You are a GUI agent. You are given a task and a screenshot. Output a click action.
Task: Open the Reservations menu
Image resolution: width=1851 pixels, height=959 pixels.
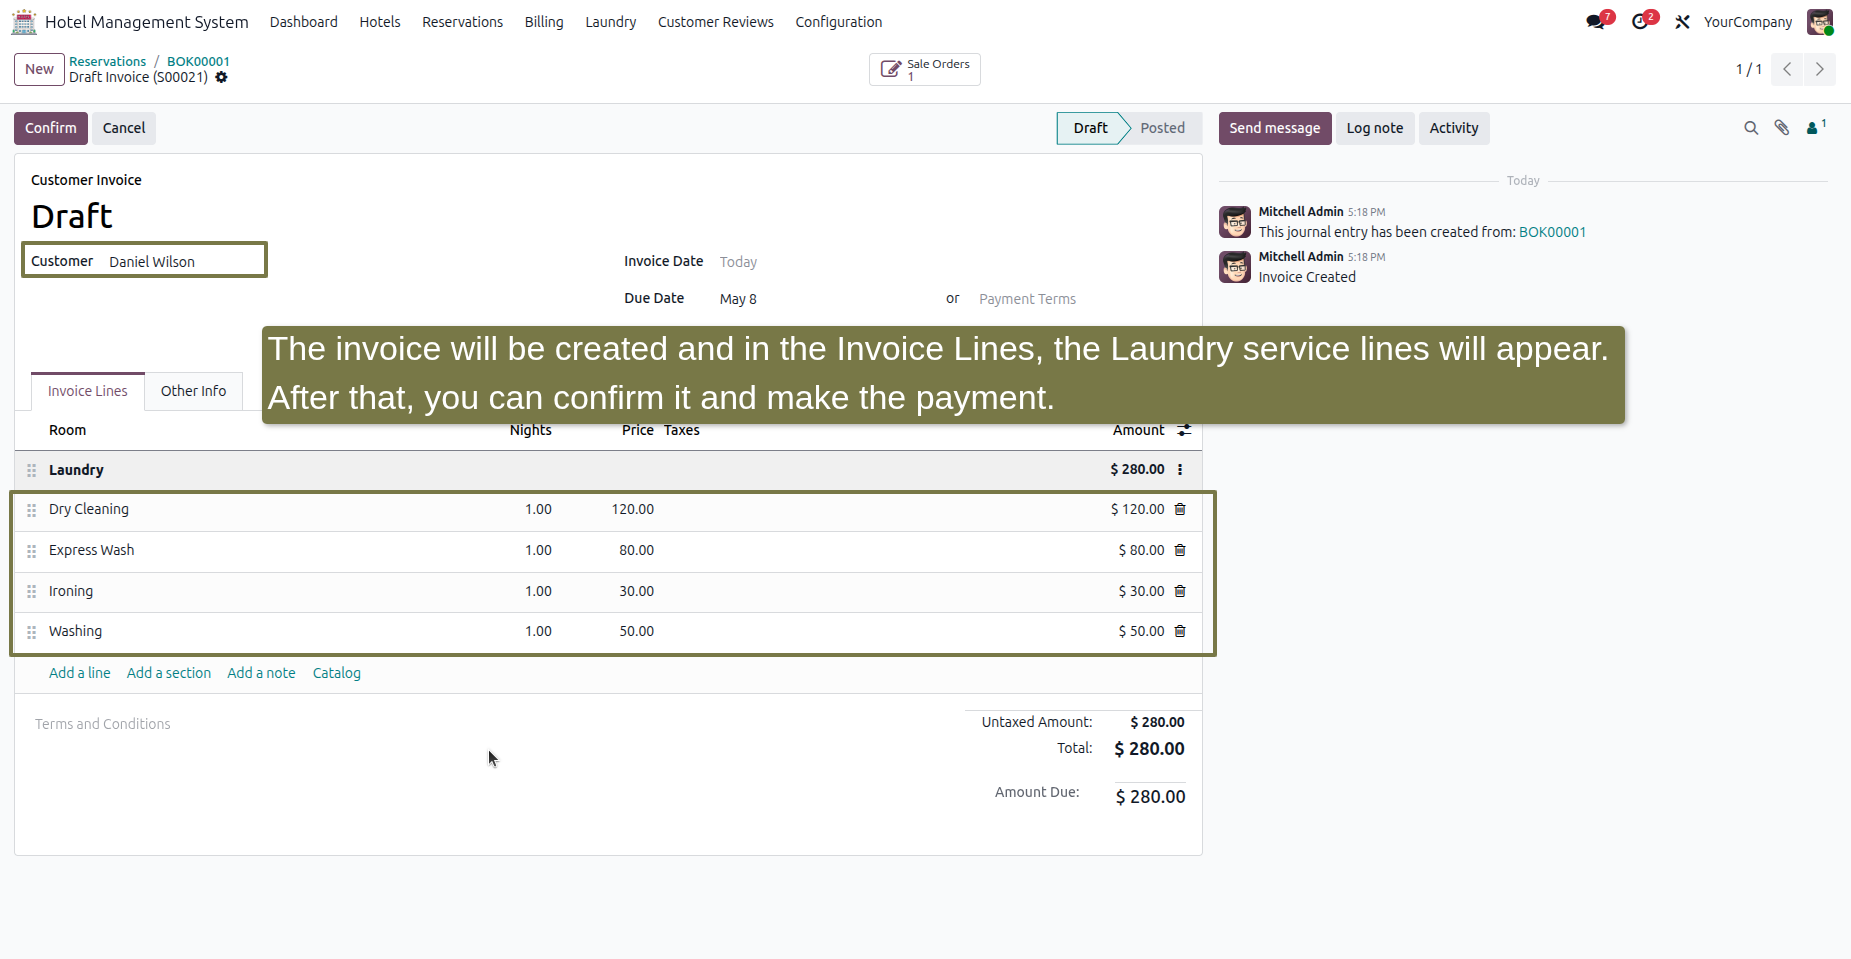pos(462,22)
